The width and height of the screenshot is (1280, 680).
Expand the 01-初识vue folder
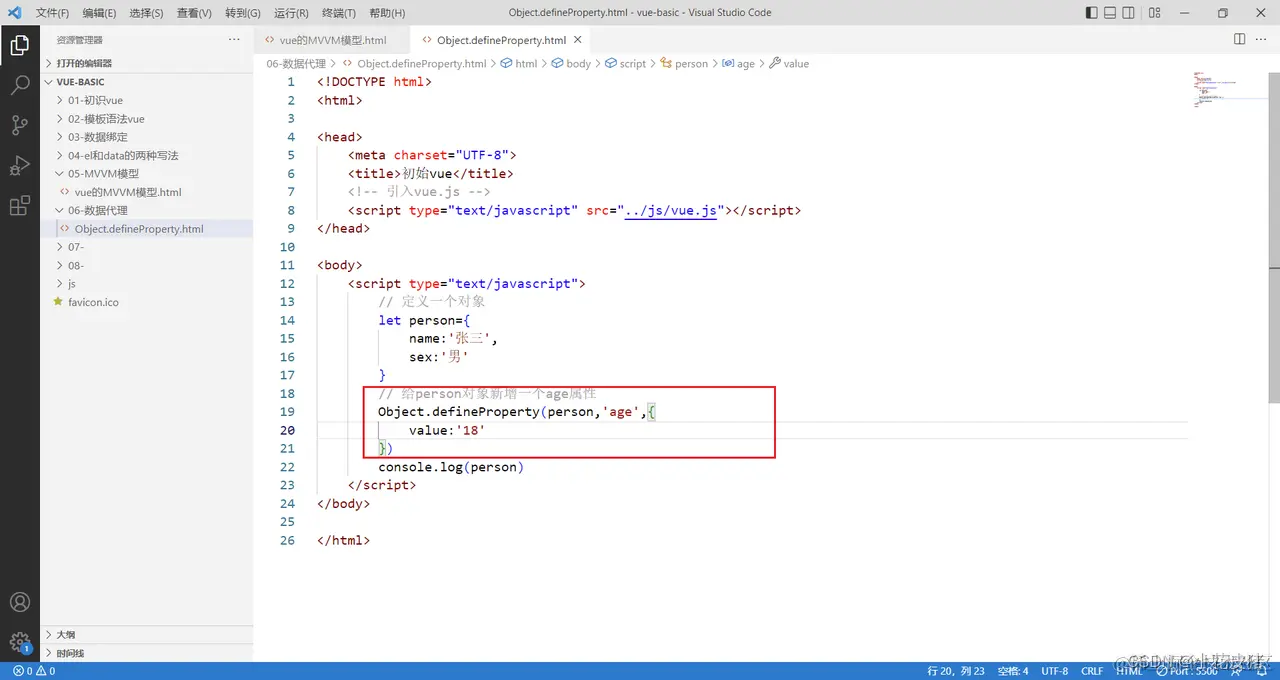coord(146,100)
